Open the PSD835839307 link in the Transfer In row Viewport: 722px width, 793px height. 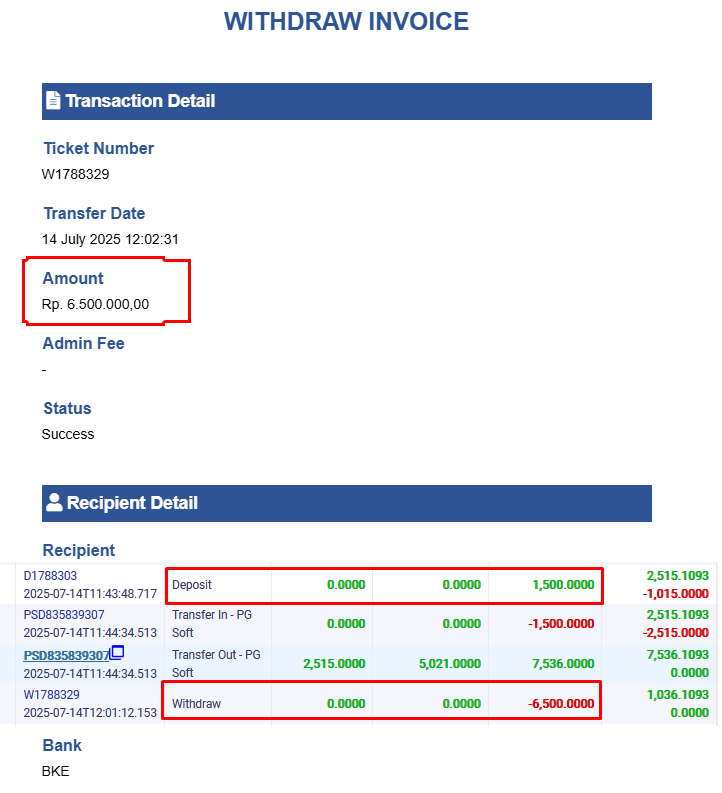coord(64,614)
